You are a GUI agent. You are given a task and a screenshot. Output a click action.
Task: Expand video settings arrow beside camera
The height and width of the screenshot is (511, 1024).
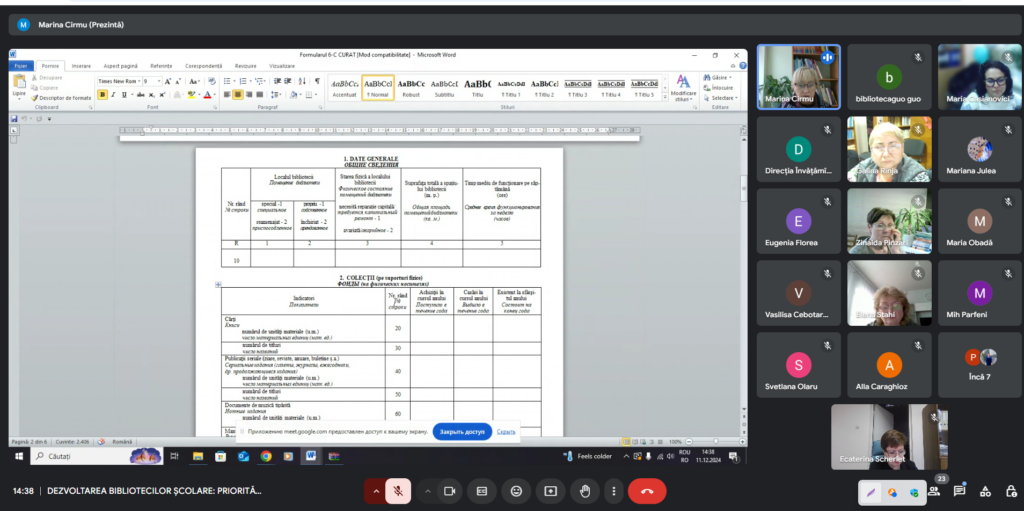[427, 491]
